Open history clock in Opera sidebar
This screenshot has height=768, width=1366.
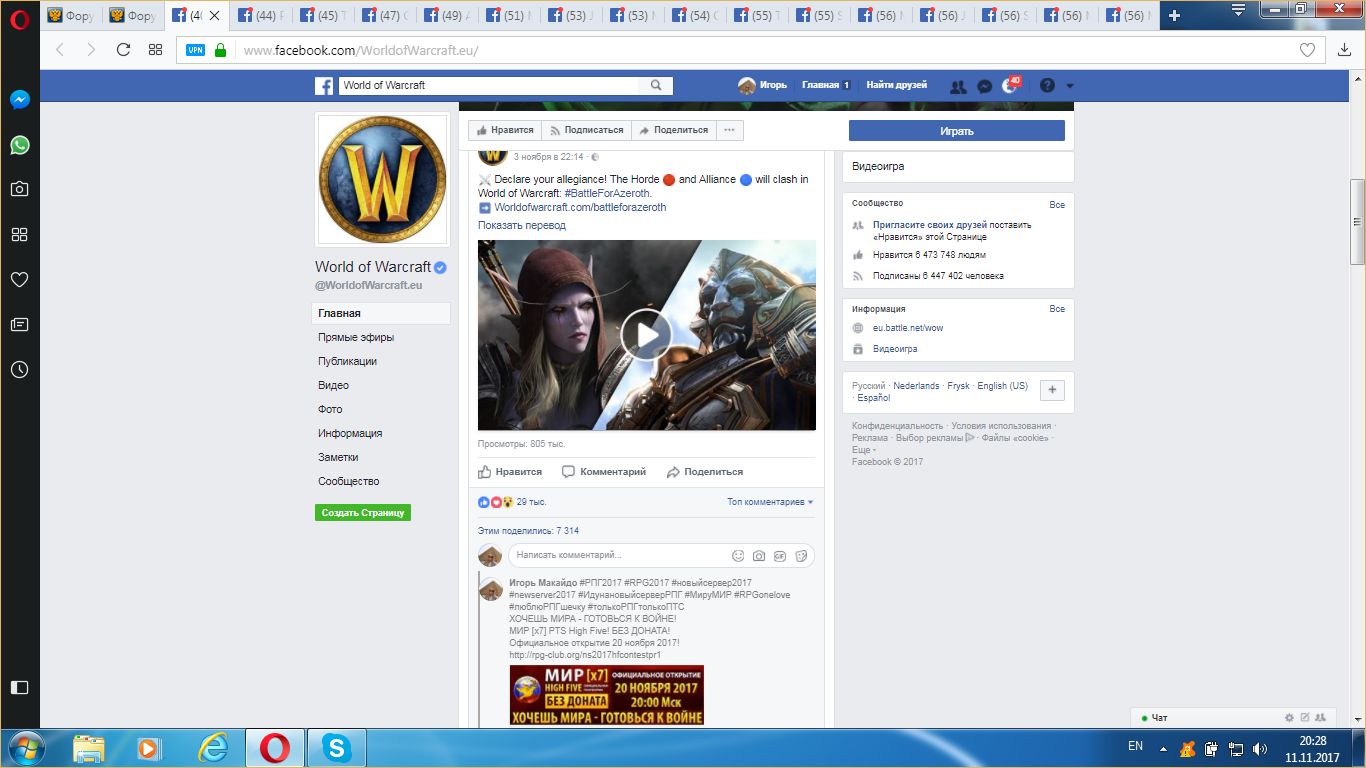click(x=19, y=370)
